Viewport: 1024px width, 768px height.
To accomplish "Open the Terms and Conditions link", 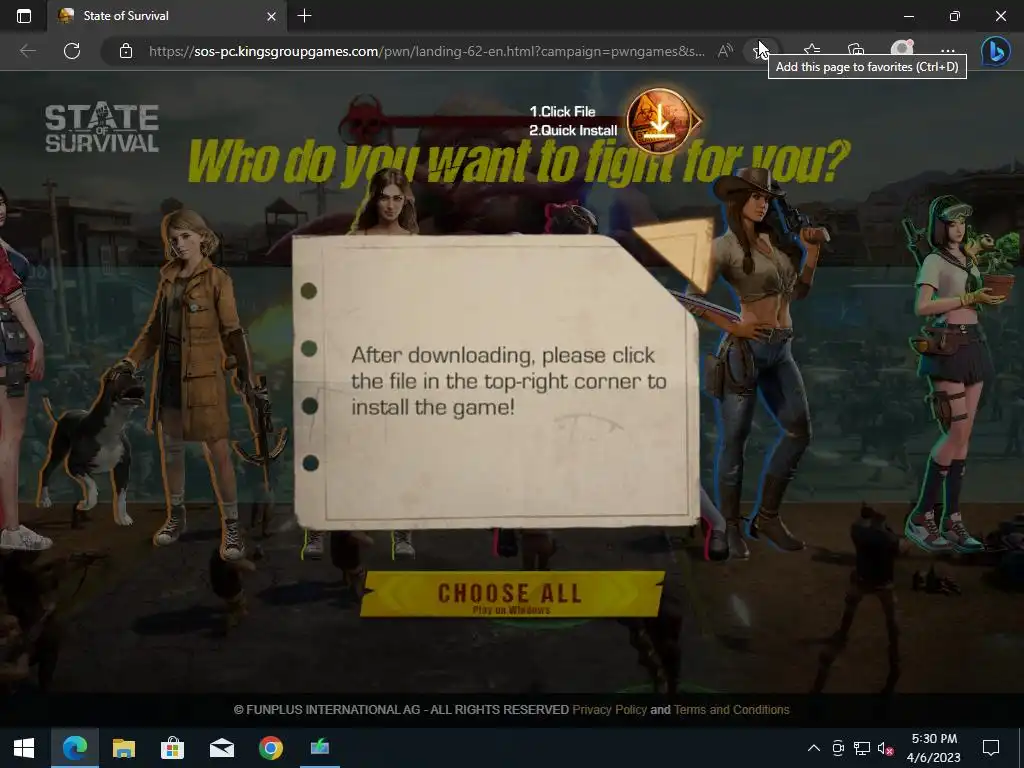I will tap(731, 710).
